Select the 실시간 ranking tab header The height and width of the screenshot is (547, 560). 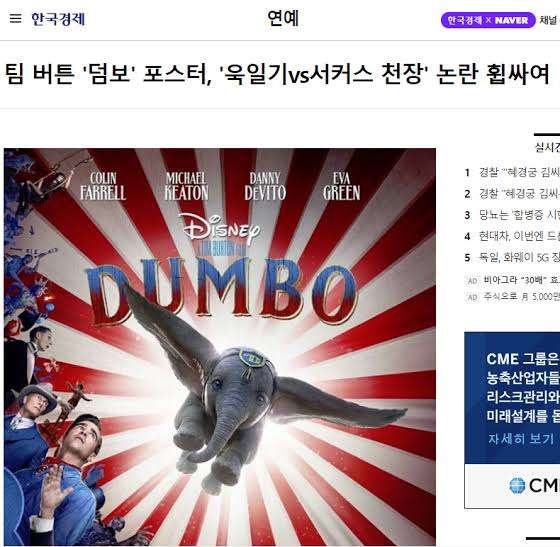pos(547,147)
